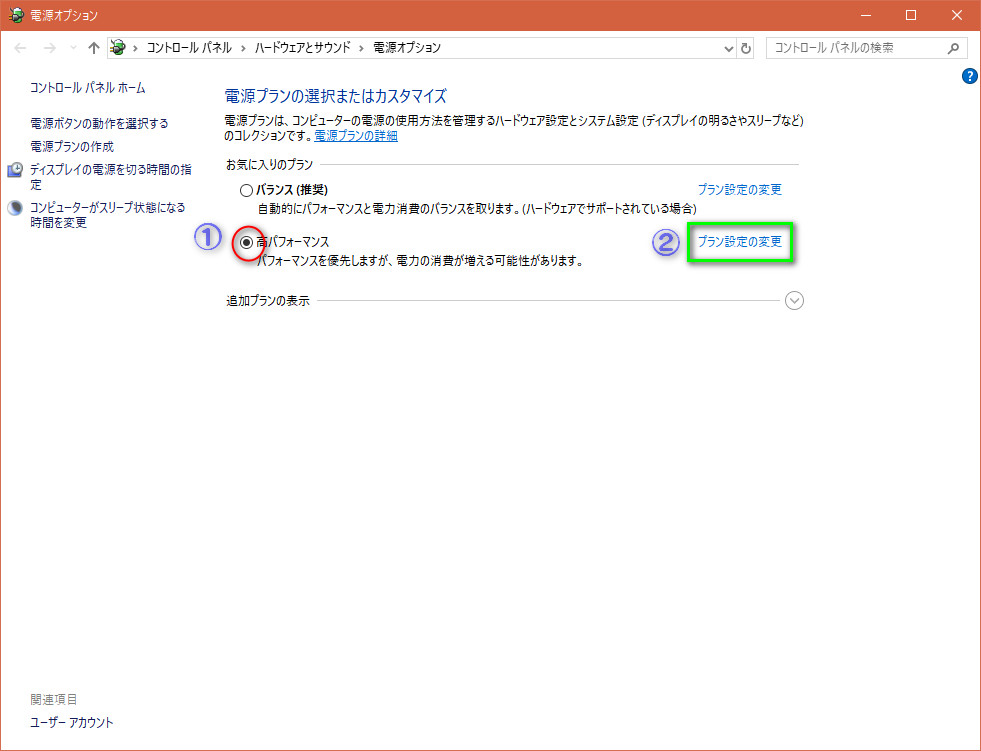Open プラン設定の変更 for 高パフォーマンス
981x751 pixels.
pyautogui.click(x=739, y=242)
